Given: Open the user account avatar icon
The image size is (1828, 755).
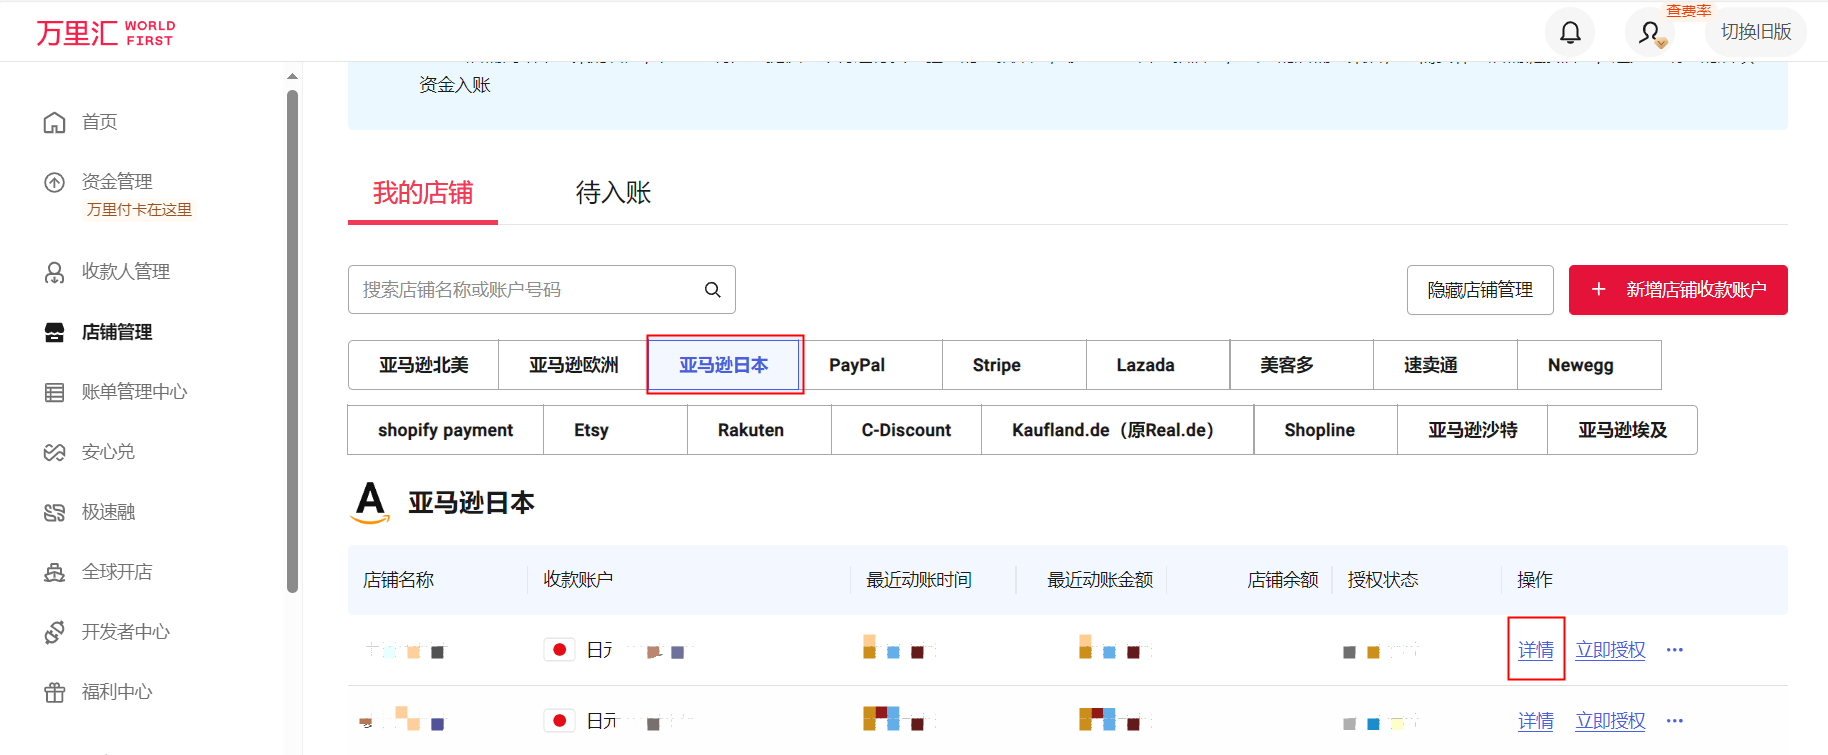Looking at the screenshot, I should 1650,32.
